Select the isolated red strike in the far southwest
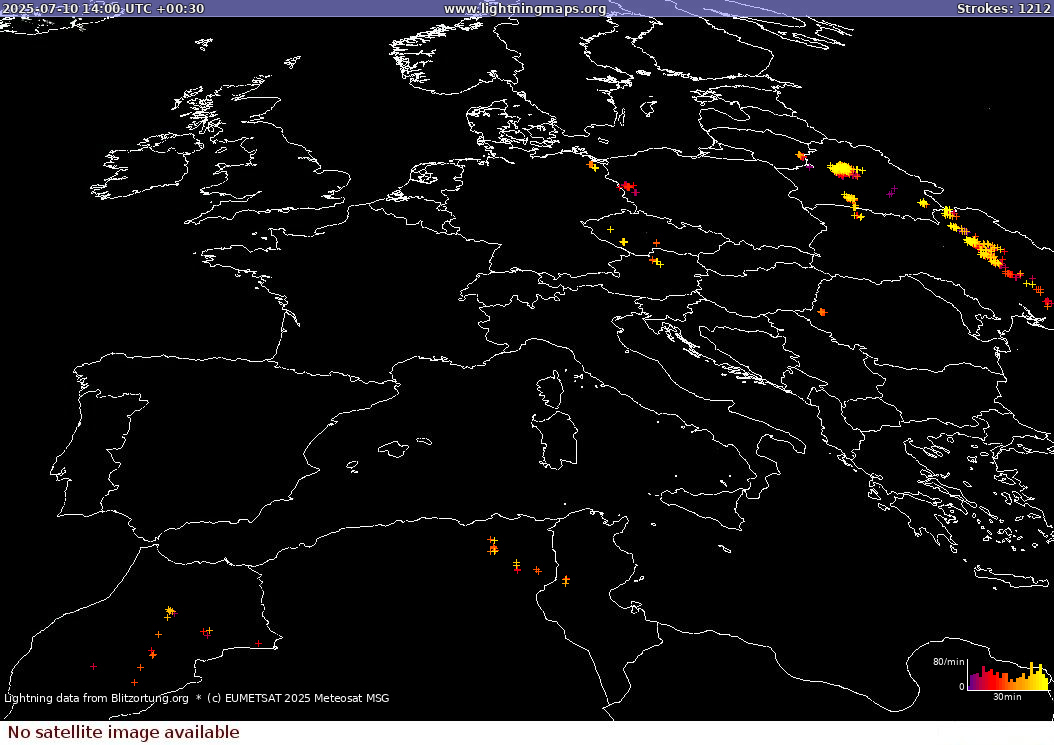Image resolution: width=1054 pixels, height=745 pixels. tap(93, 666)
